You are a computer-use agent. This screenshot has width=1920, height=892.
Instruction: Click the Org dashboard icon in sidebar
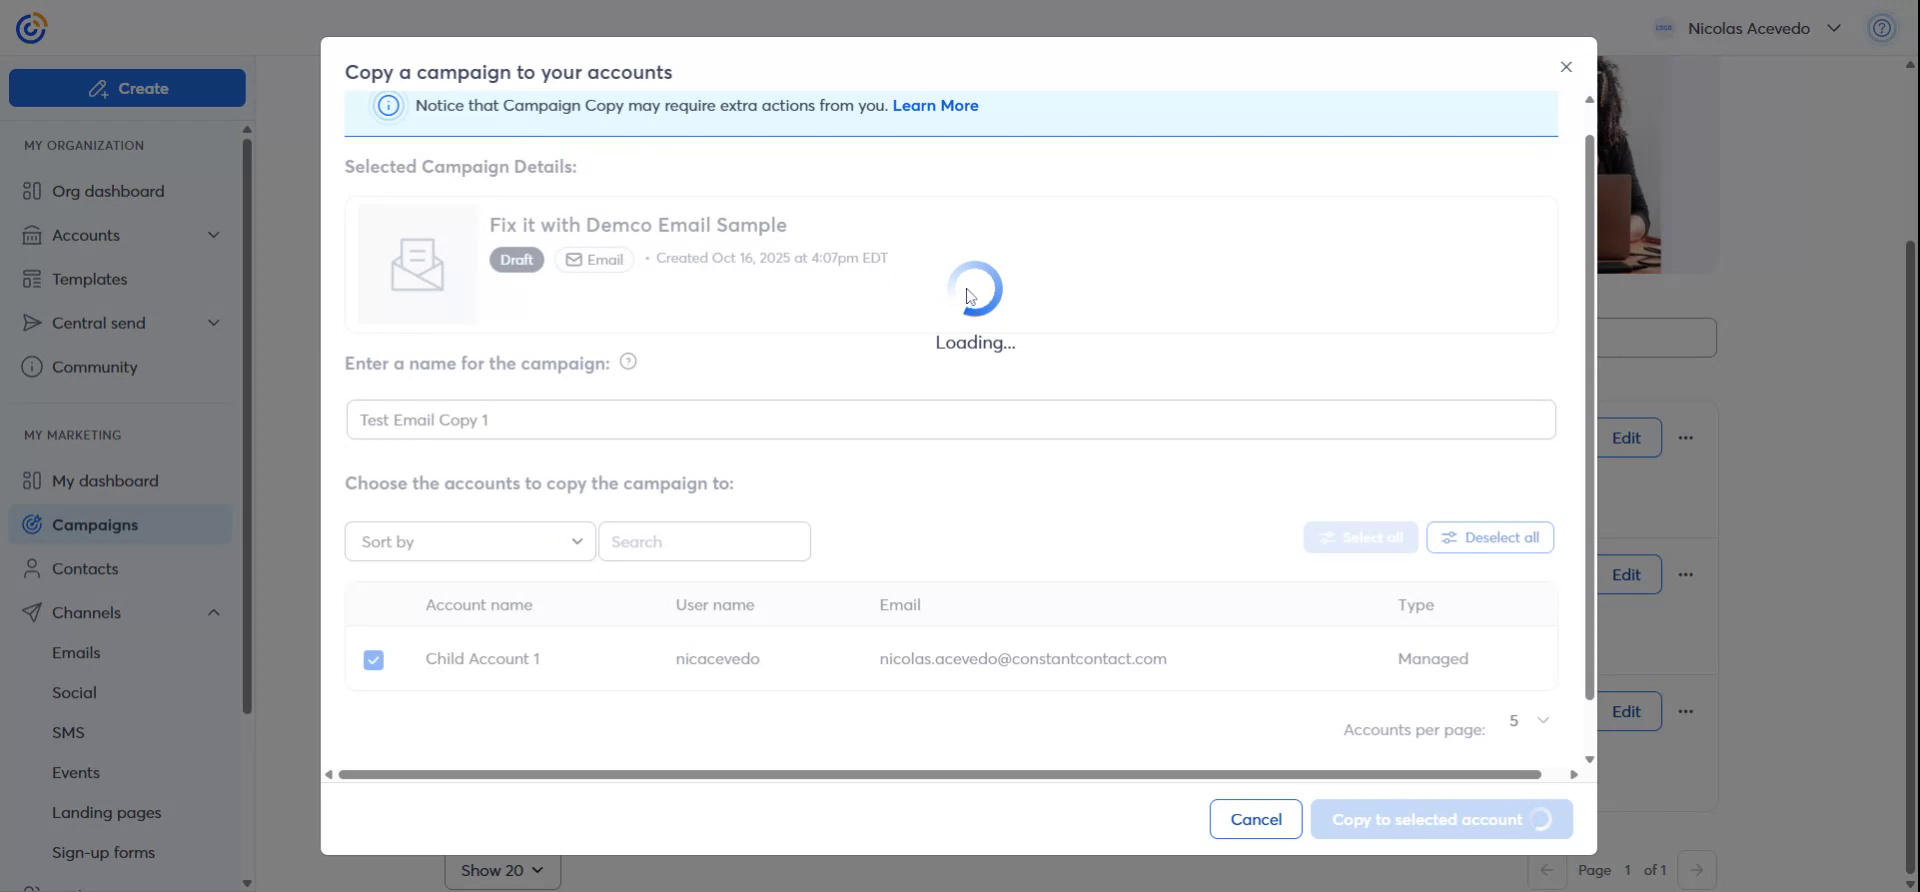point(32,191)
